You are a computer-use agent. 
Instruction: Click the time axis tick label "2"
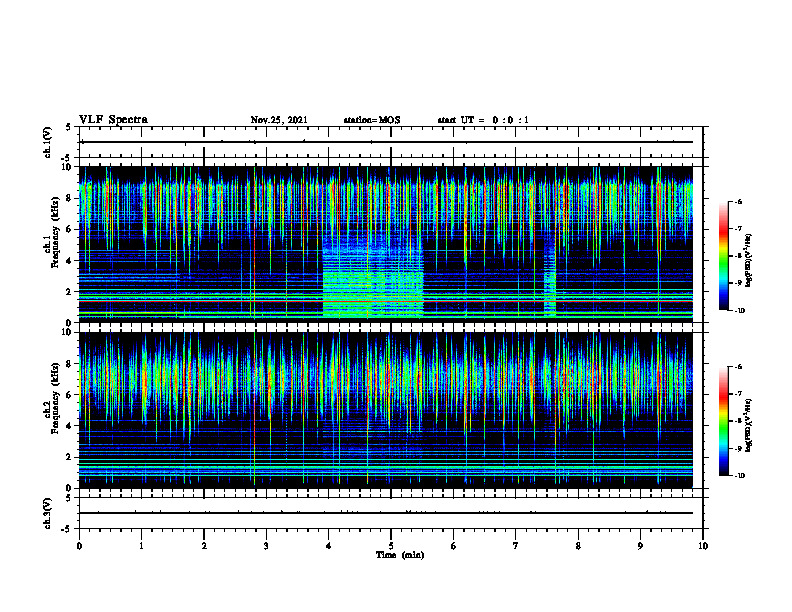(x=204, y=546)
